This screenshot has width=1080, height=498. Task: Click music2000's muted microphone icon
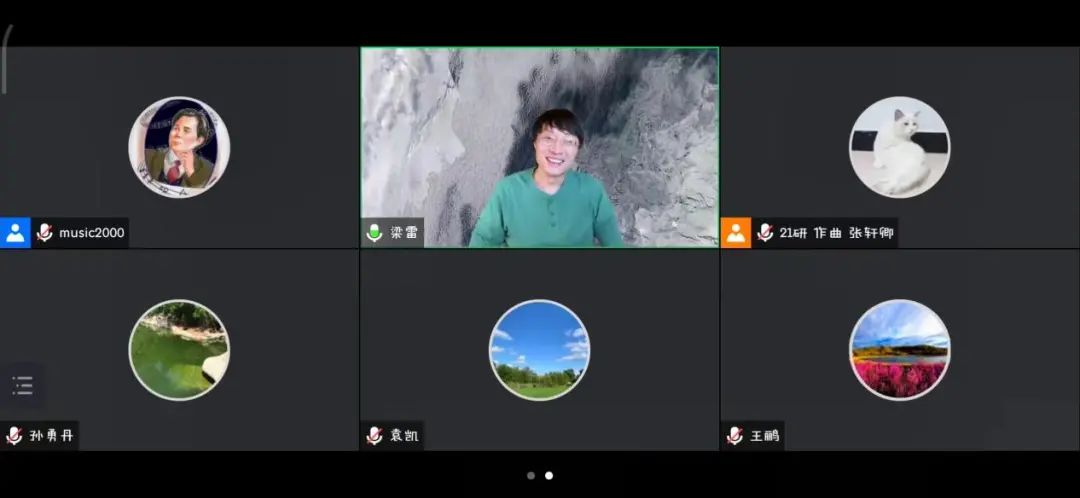[x=45, y=233]
